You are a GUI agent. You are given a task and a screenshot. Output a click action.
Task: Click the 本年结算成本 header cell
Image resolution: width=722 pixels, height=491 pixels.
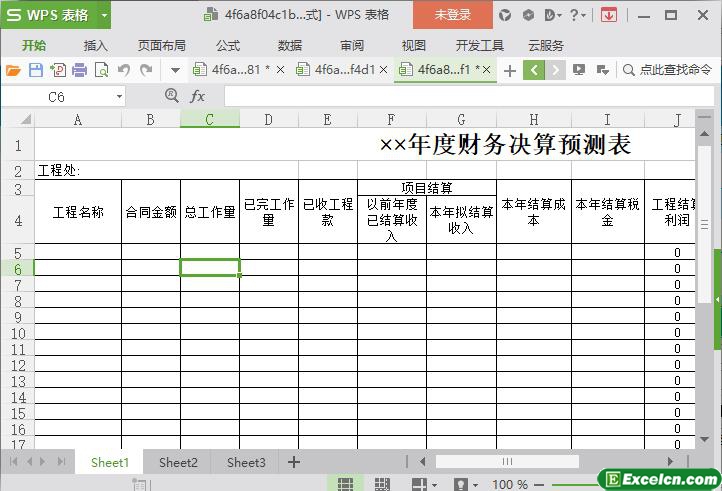click(x=534, y=212)
